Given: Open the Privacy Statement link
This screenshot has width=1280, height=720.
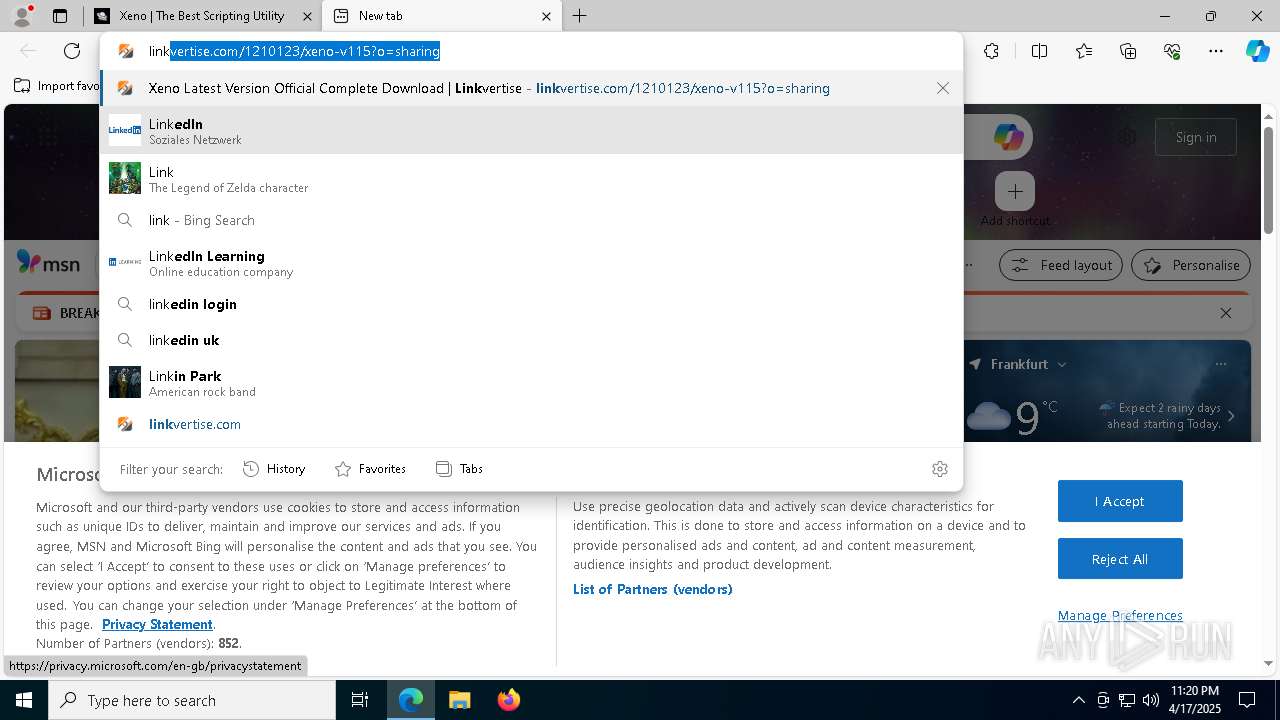Looking at the screenshot, I should click(x=157, y=624).
